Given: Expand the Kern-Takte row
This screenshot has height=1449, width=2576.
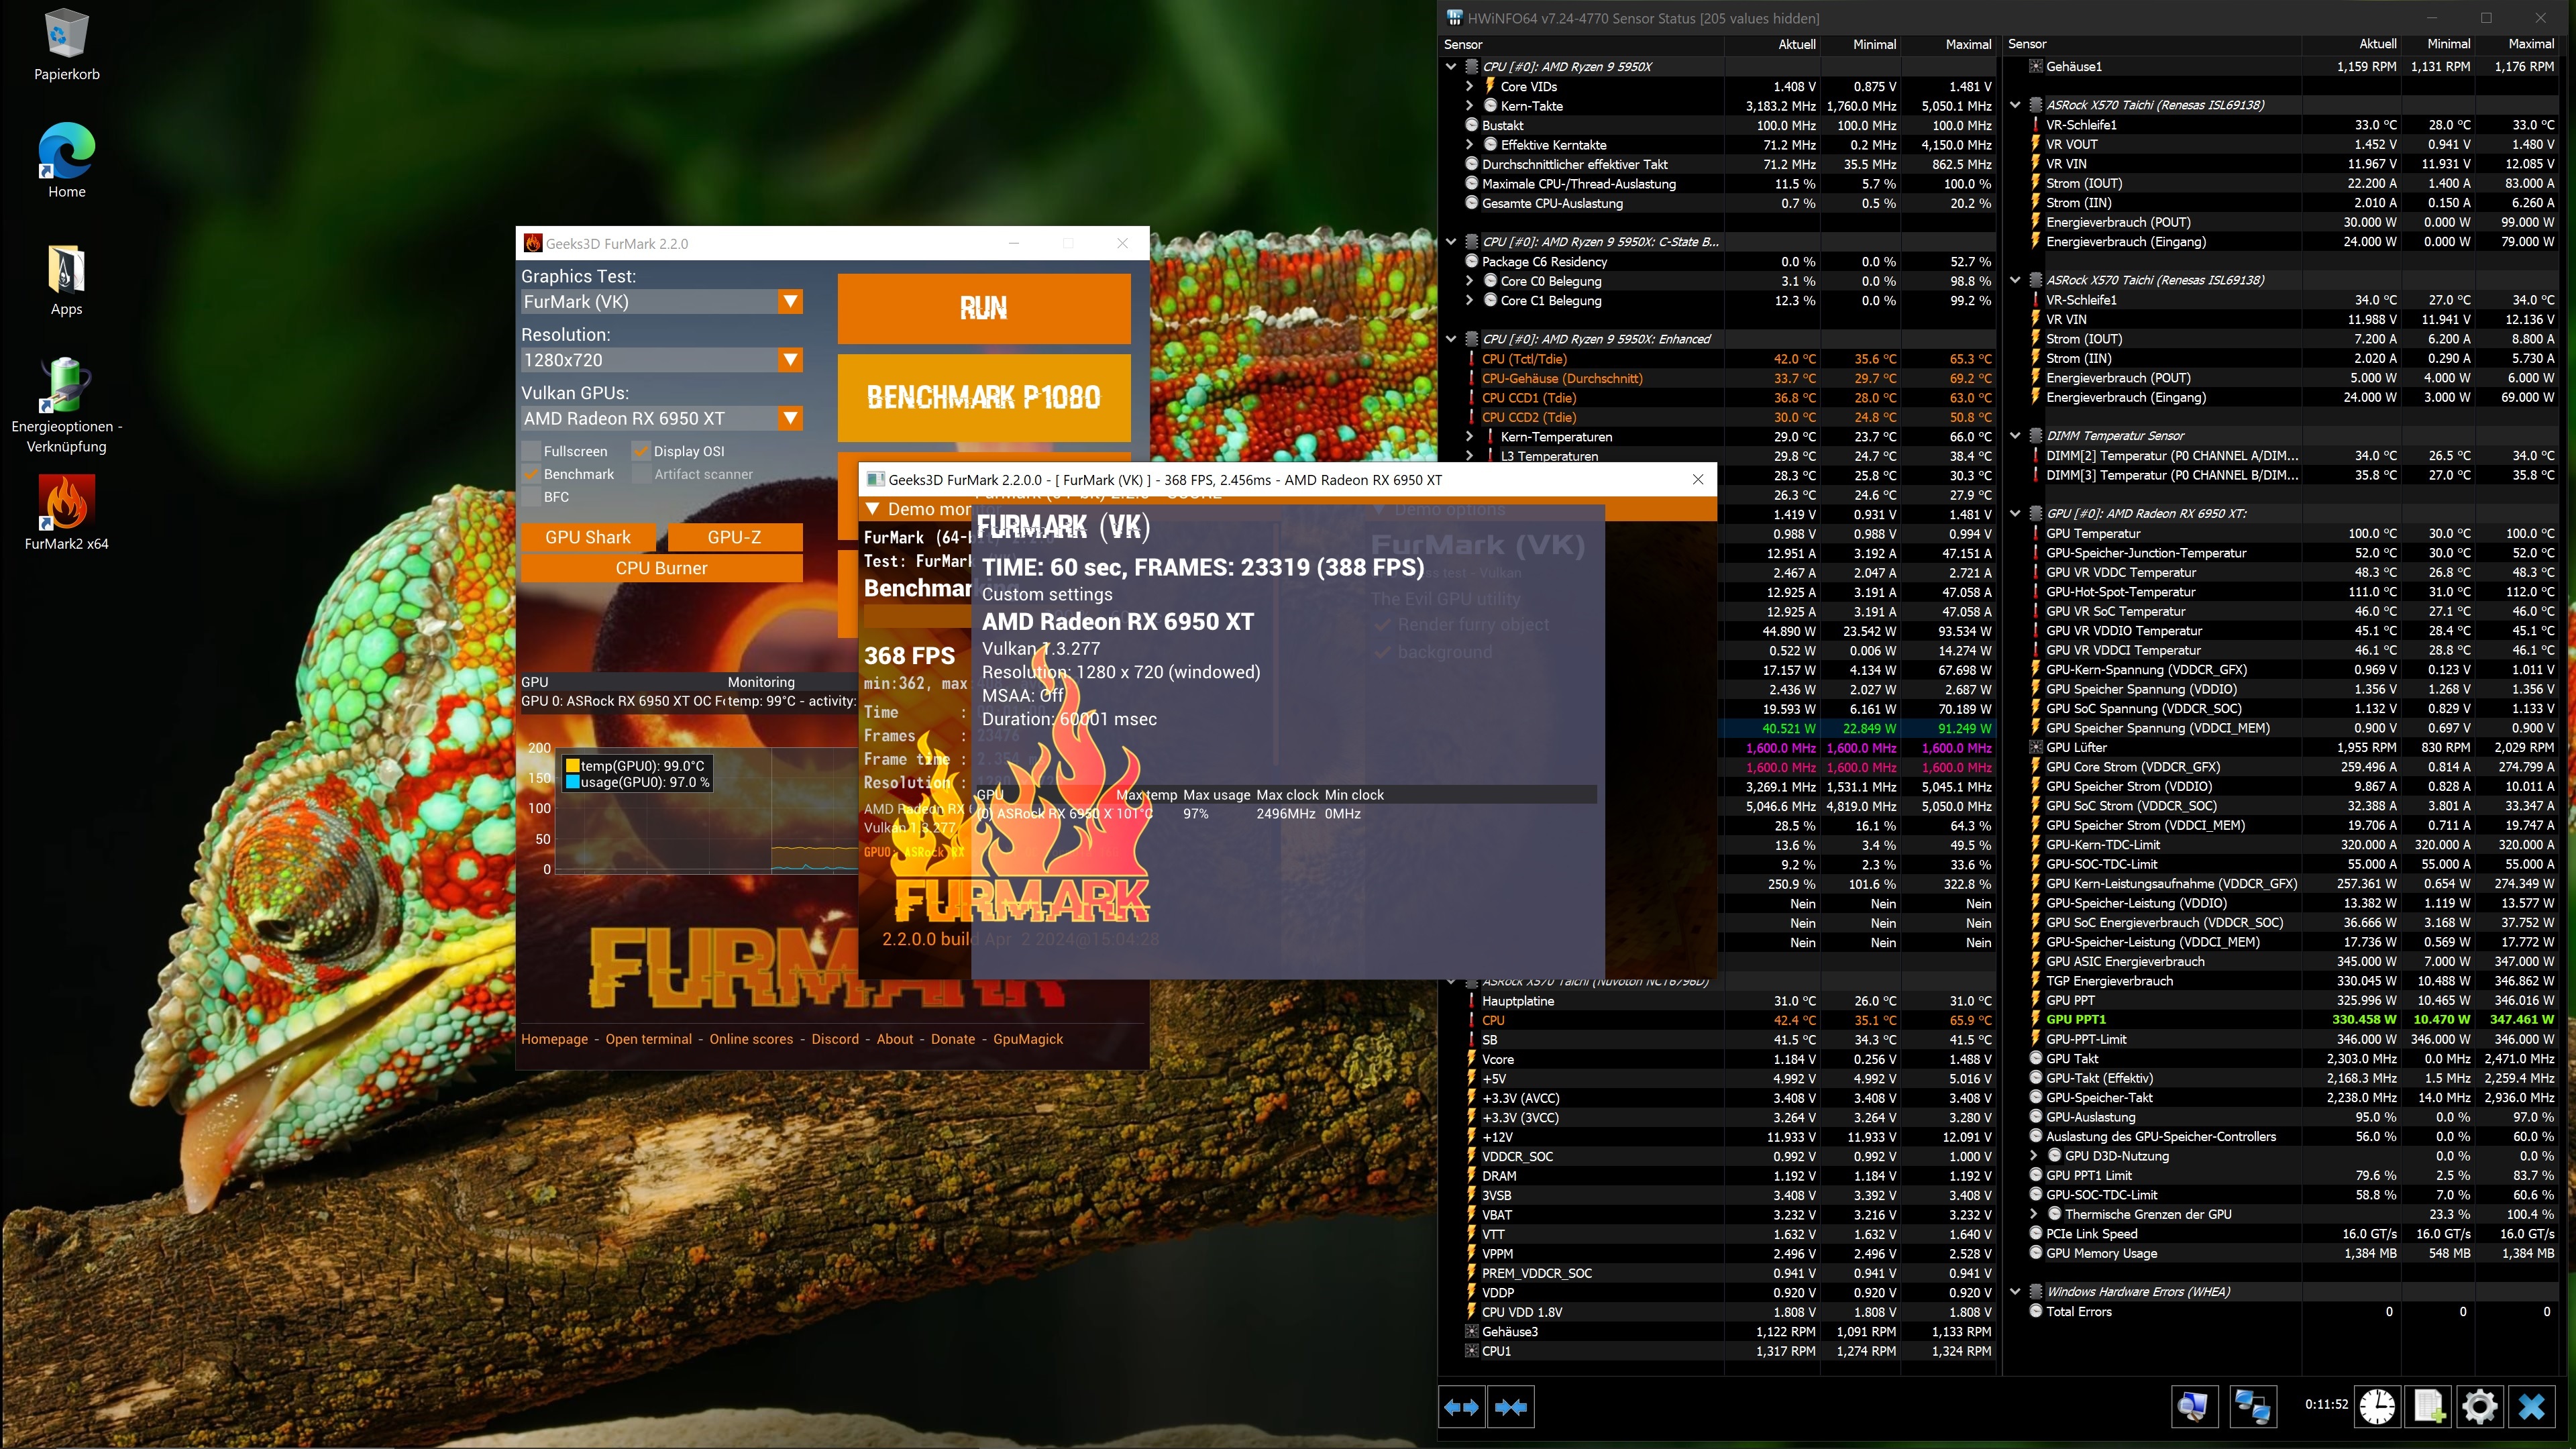Looking at the screenshot, I should coord(1470,105).
